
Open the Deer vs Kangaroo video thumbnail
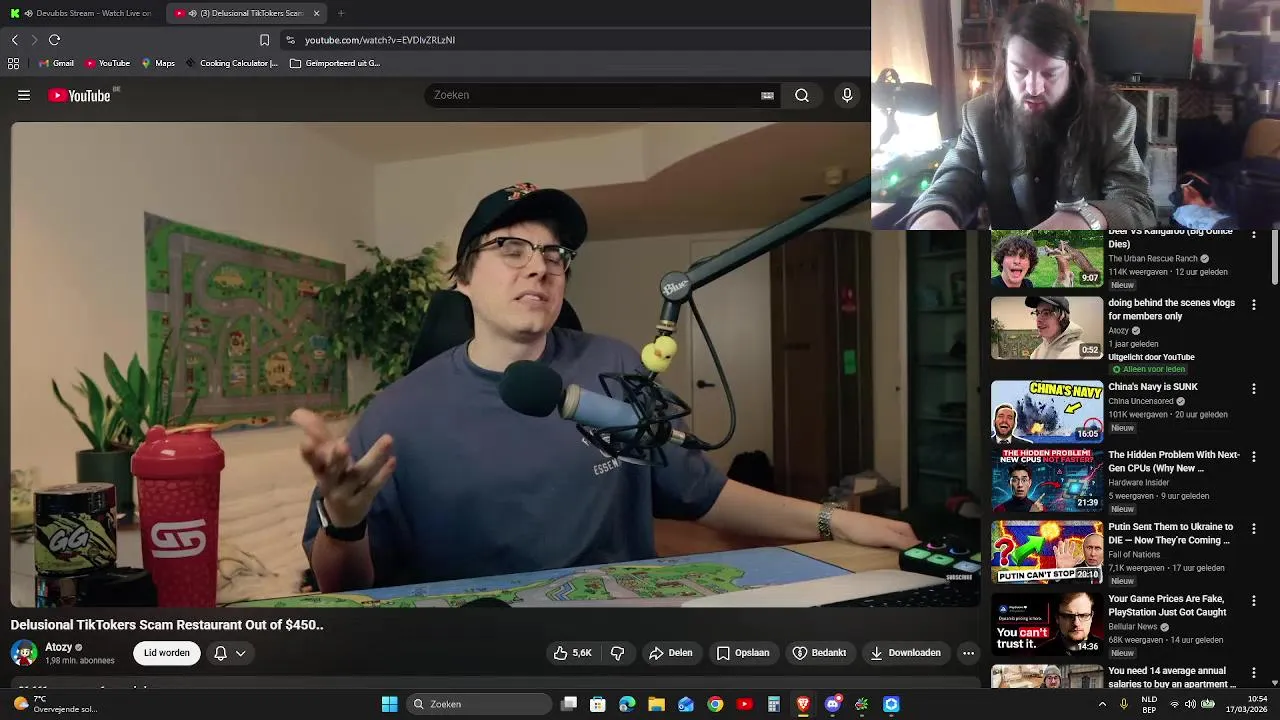pos(1047,258)
